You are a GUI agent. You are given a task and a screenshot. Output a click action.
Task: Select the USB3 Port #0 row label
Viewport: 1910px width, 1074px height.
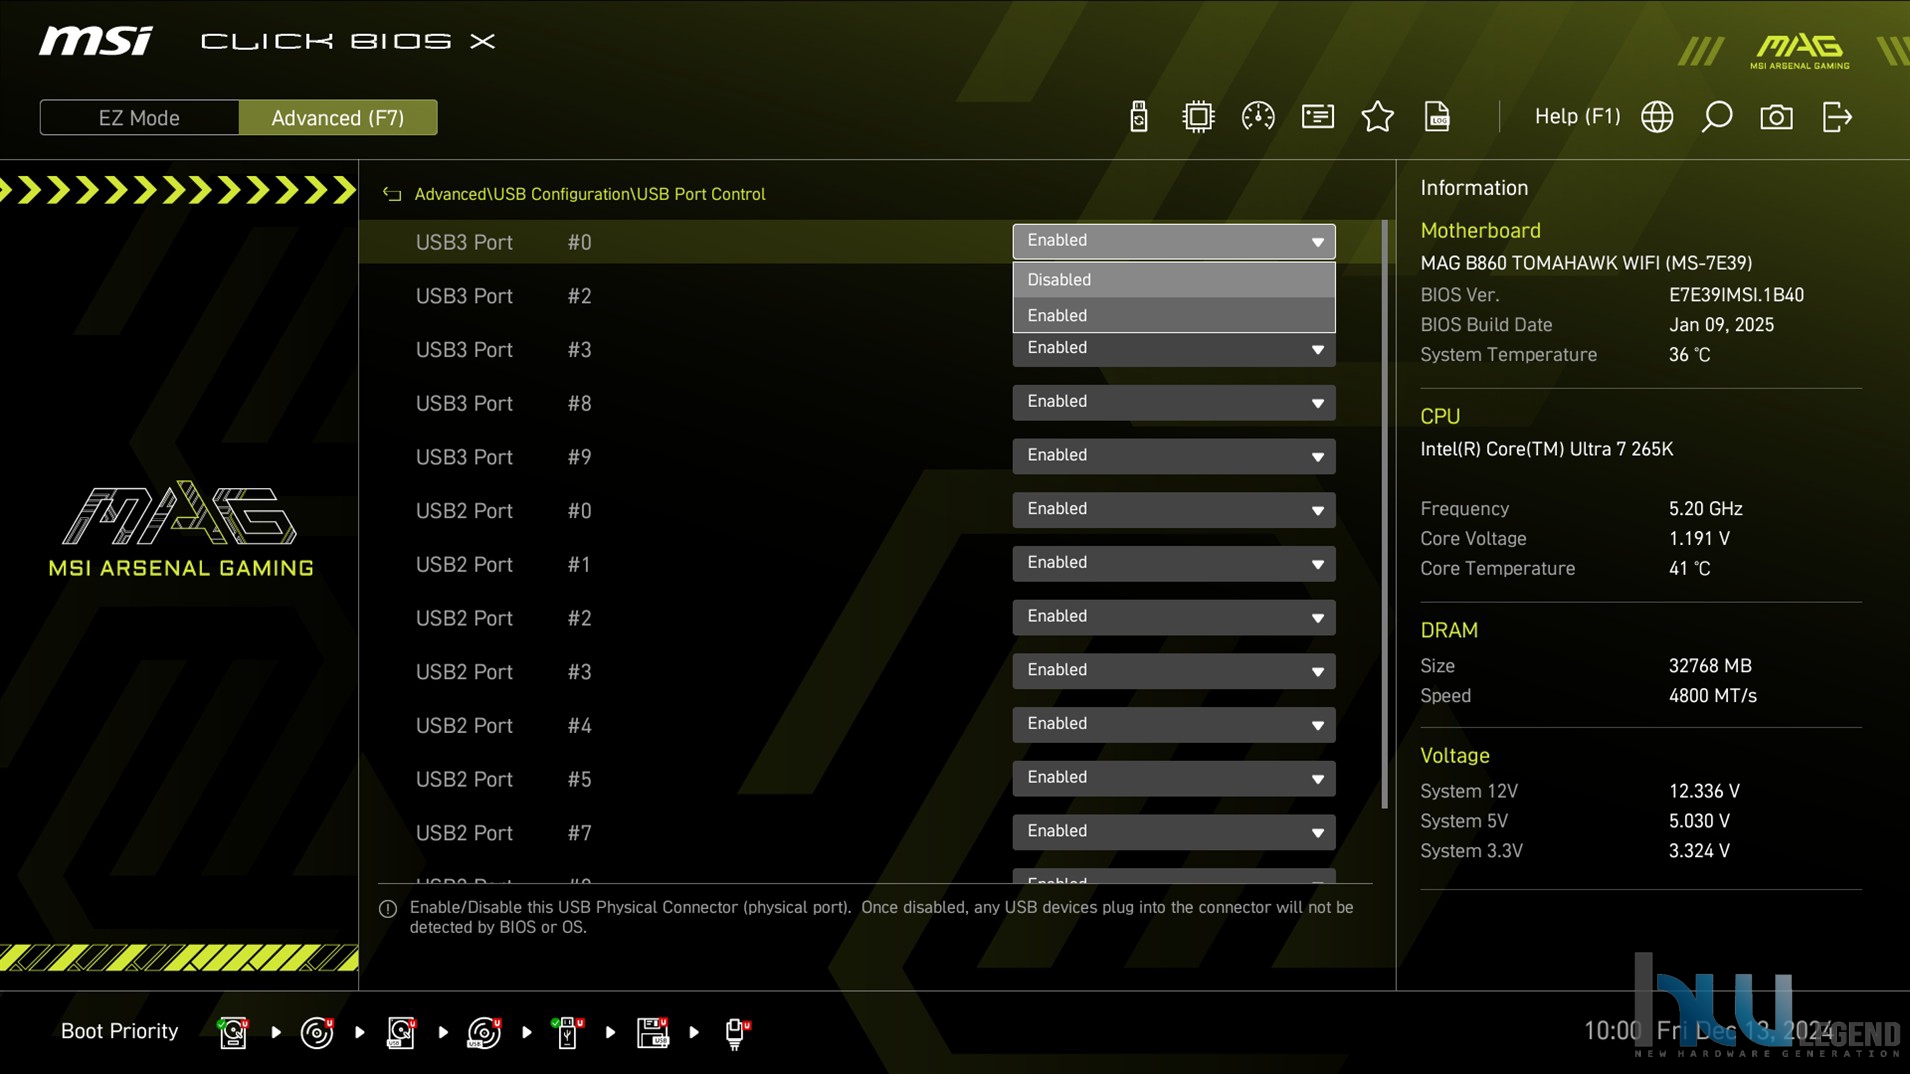pyautogui.click(x=503, y=242)
